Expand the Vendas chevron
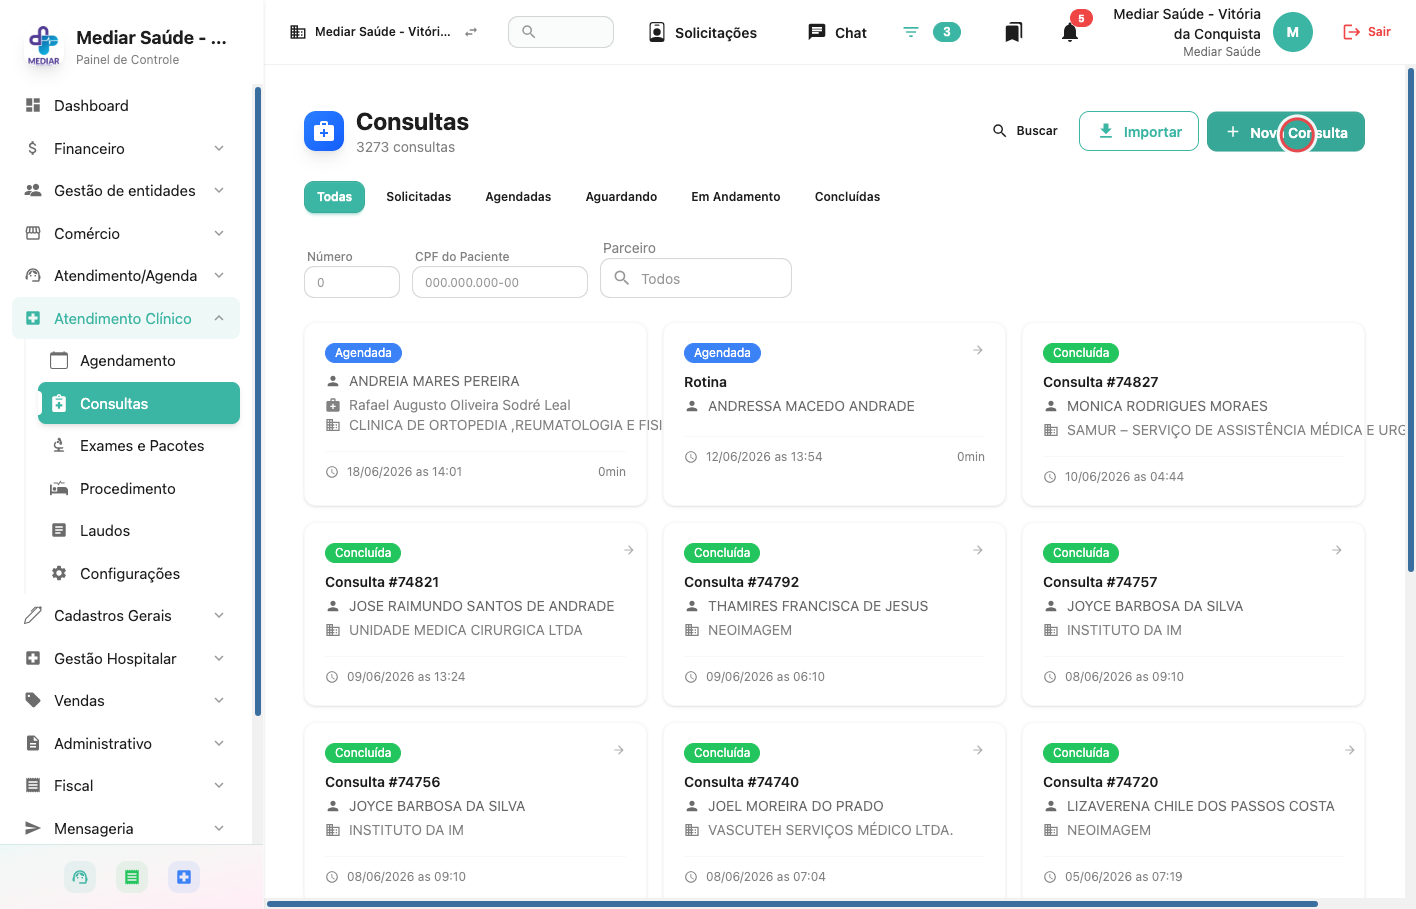The height and width of the screenshot is (909, 1416). coord(219,700)
